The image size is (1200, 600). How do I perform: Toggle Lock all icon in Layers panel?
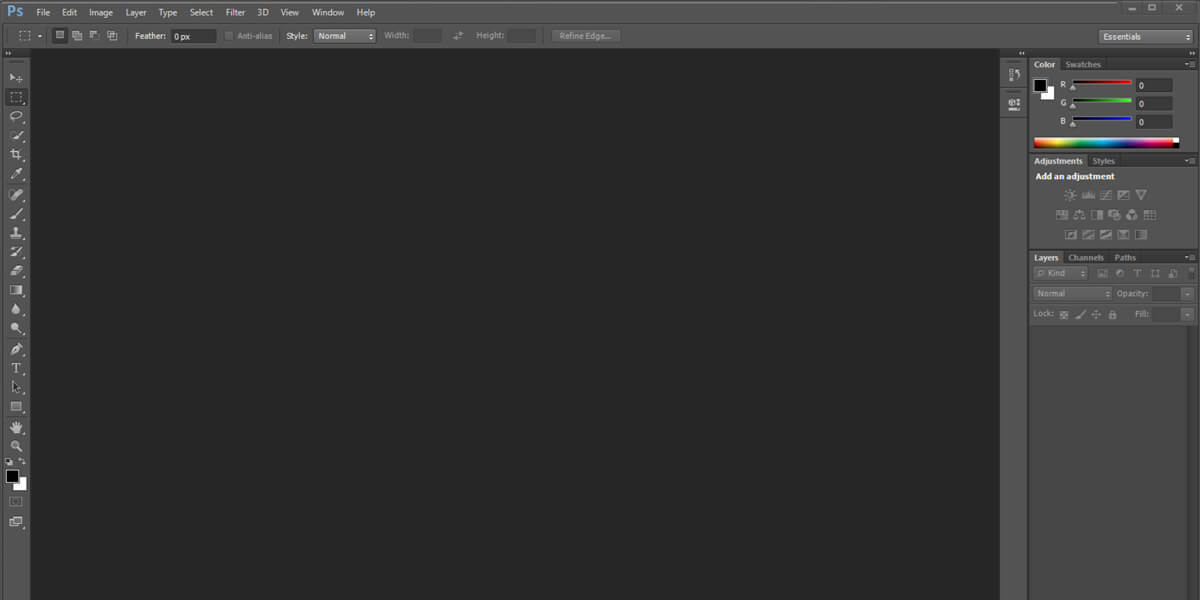point(1112,314)
